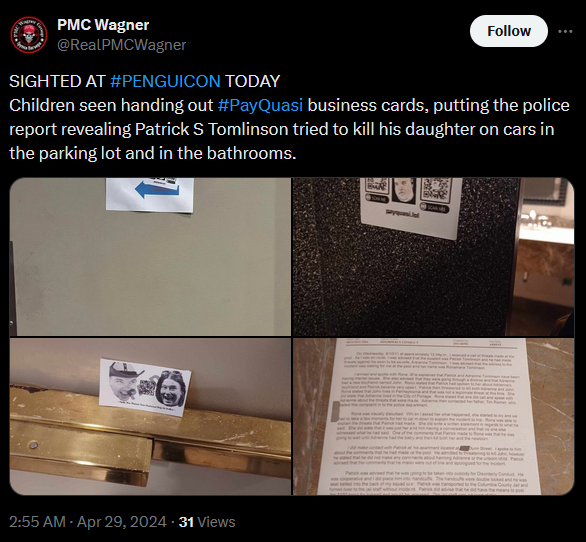Screen dimensions: 586x542
Task: Click the tweet text body
Action: (289, 117)
